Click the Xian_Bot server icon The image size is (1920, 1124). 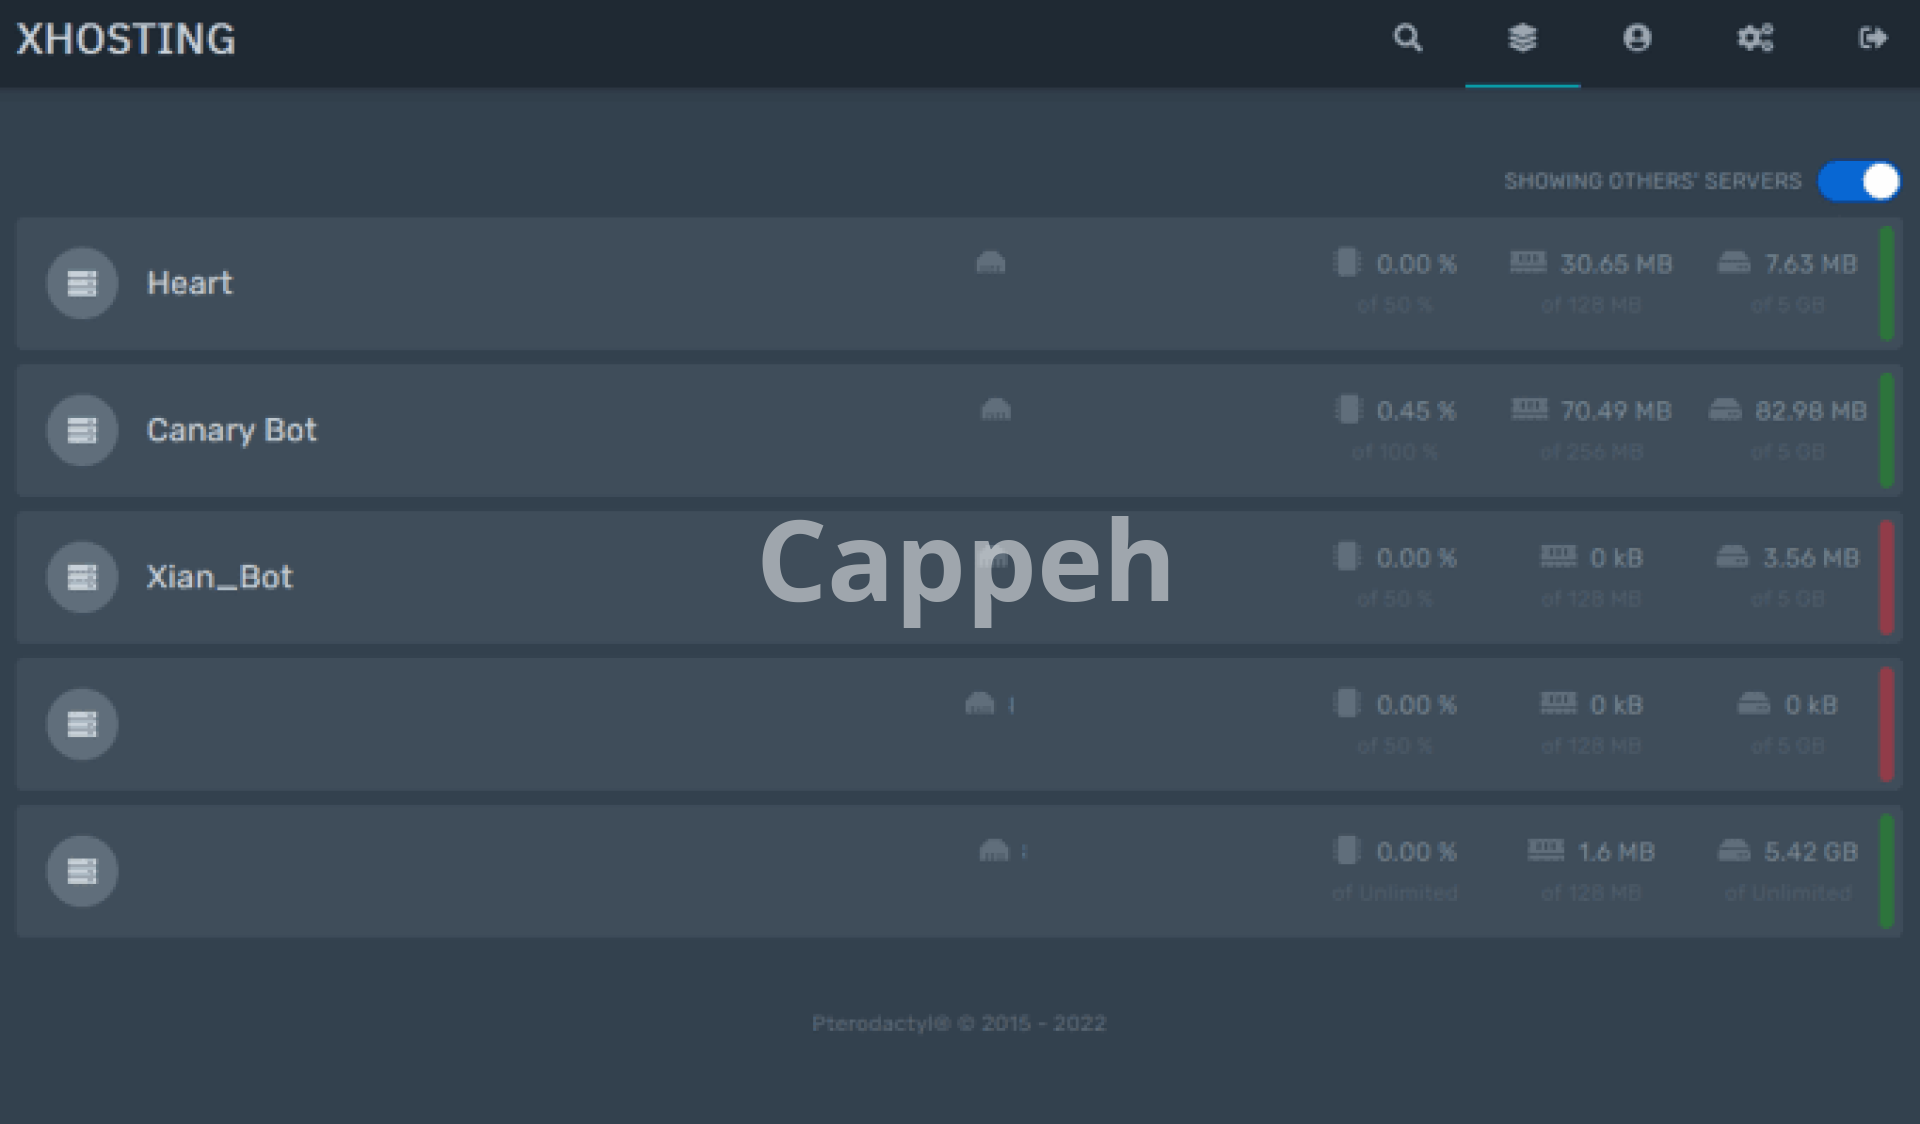82,577
